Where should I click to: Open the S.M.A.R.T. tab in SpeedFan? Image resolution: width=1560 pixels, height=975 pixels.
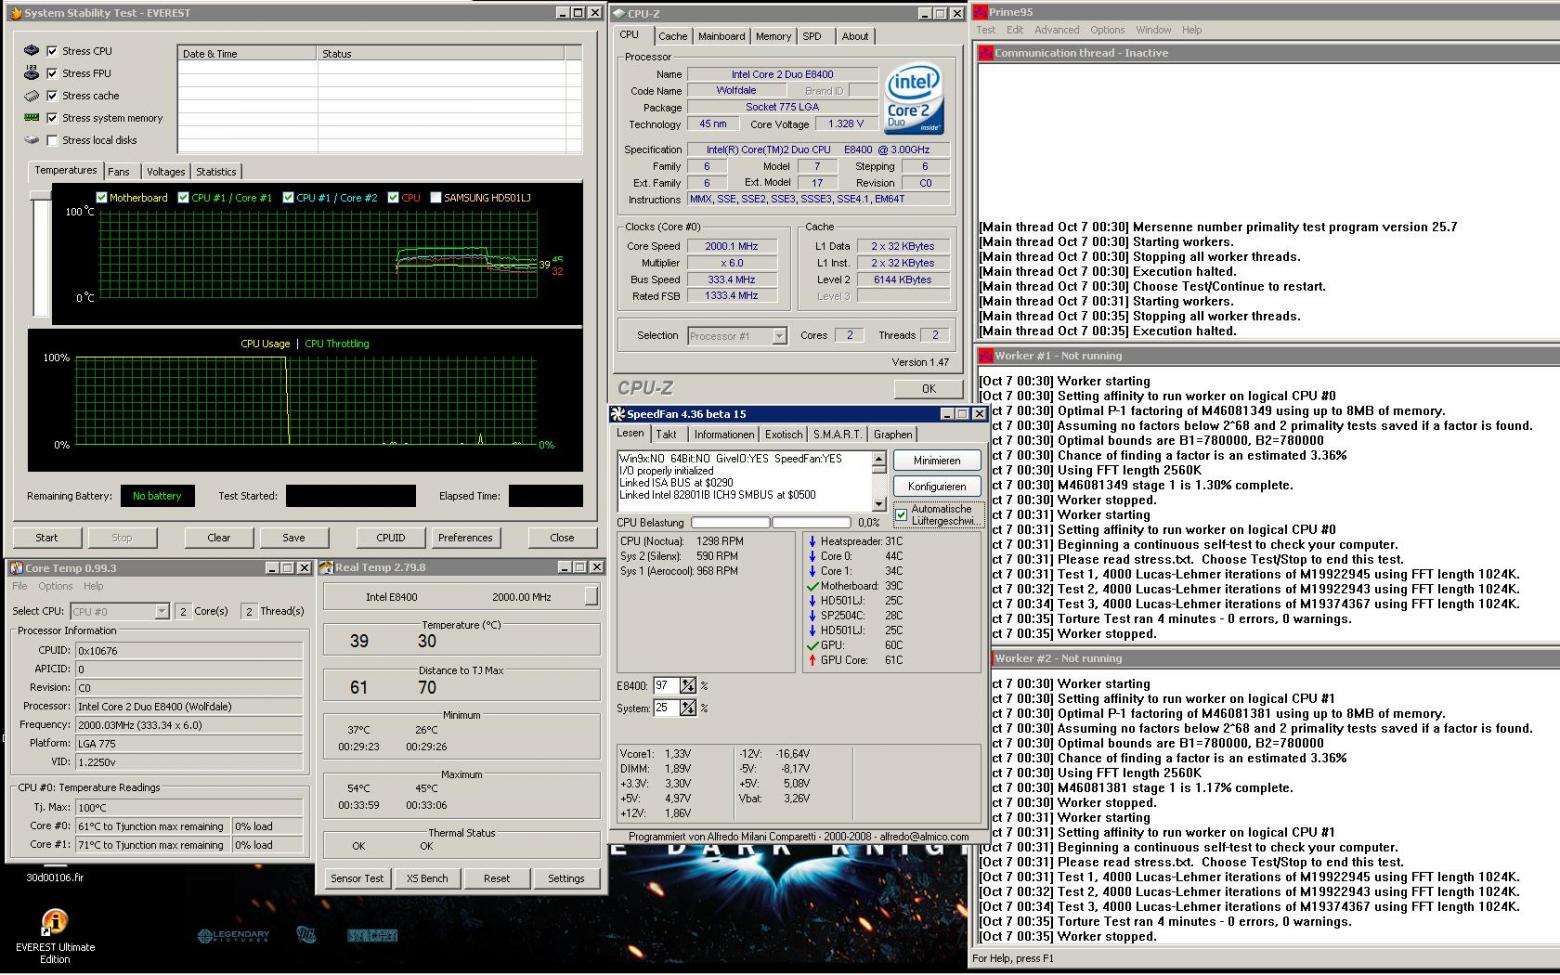[837, 435]
